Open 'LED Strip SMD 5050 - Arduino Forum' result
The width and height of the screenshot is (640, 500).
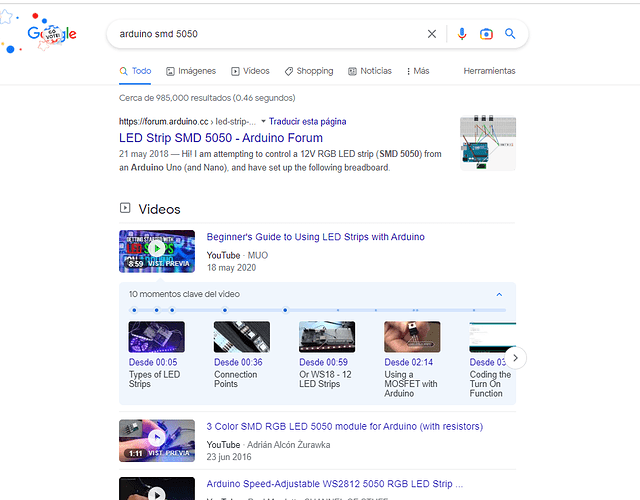pos(221,138)
